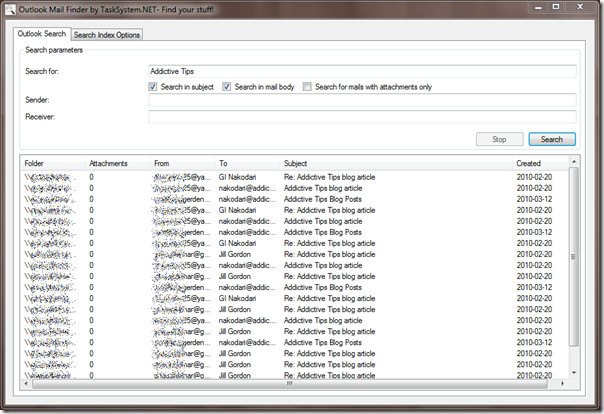Close the Outlook Mail Finder window
Screen dimensions: 604x414
(x=580, y=7)
